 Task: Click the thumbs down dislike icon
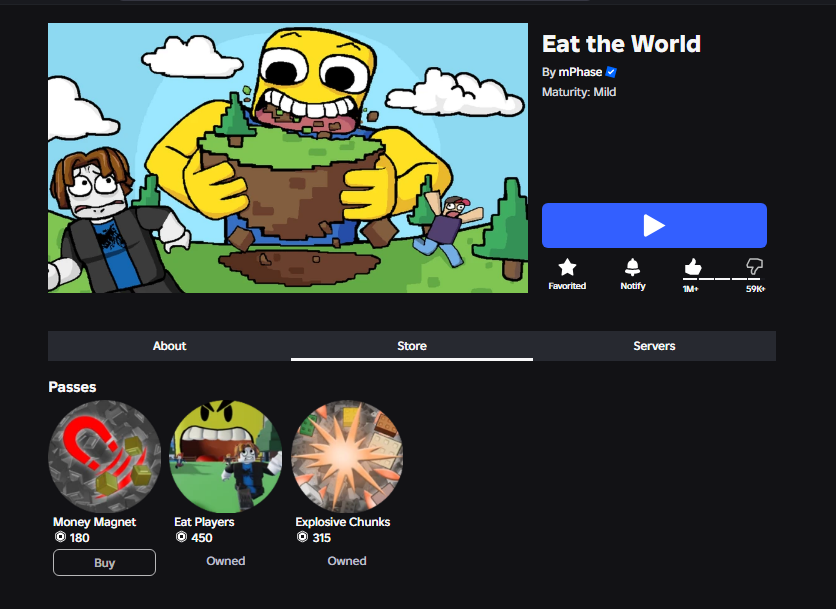tap(754, 266)
